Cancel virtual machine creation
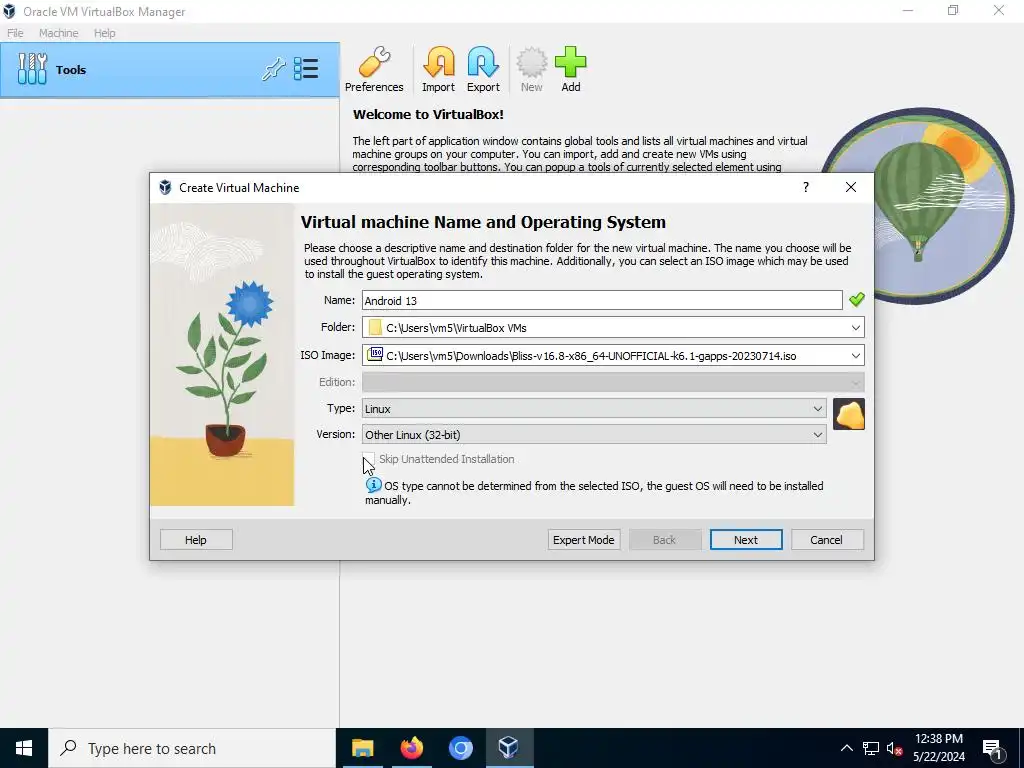 [827, 539]
